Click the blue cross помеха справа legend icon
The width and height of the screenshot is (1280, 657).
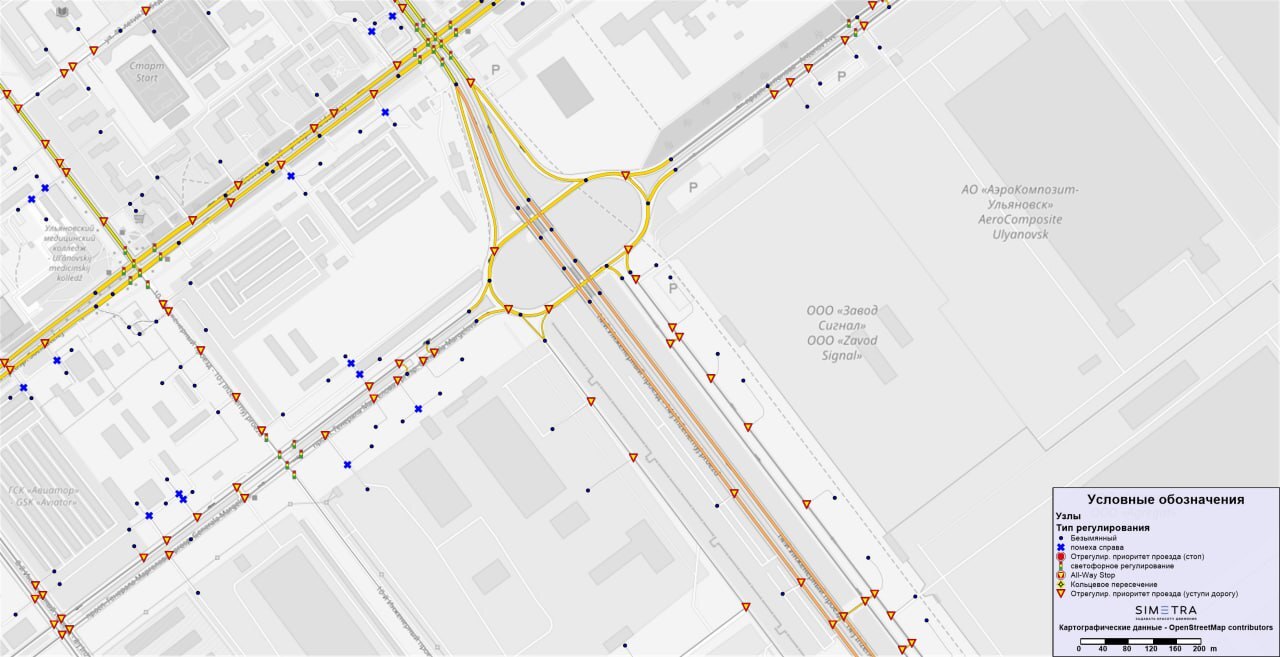point(1061,547)
